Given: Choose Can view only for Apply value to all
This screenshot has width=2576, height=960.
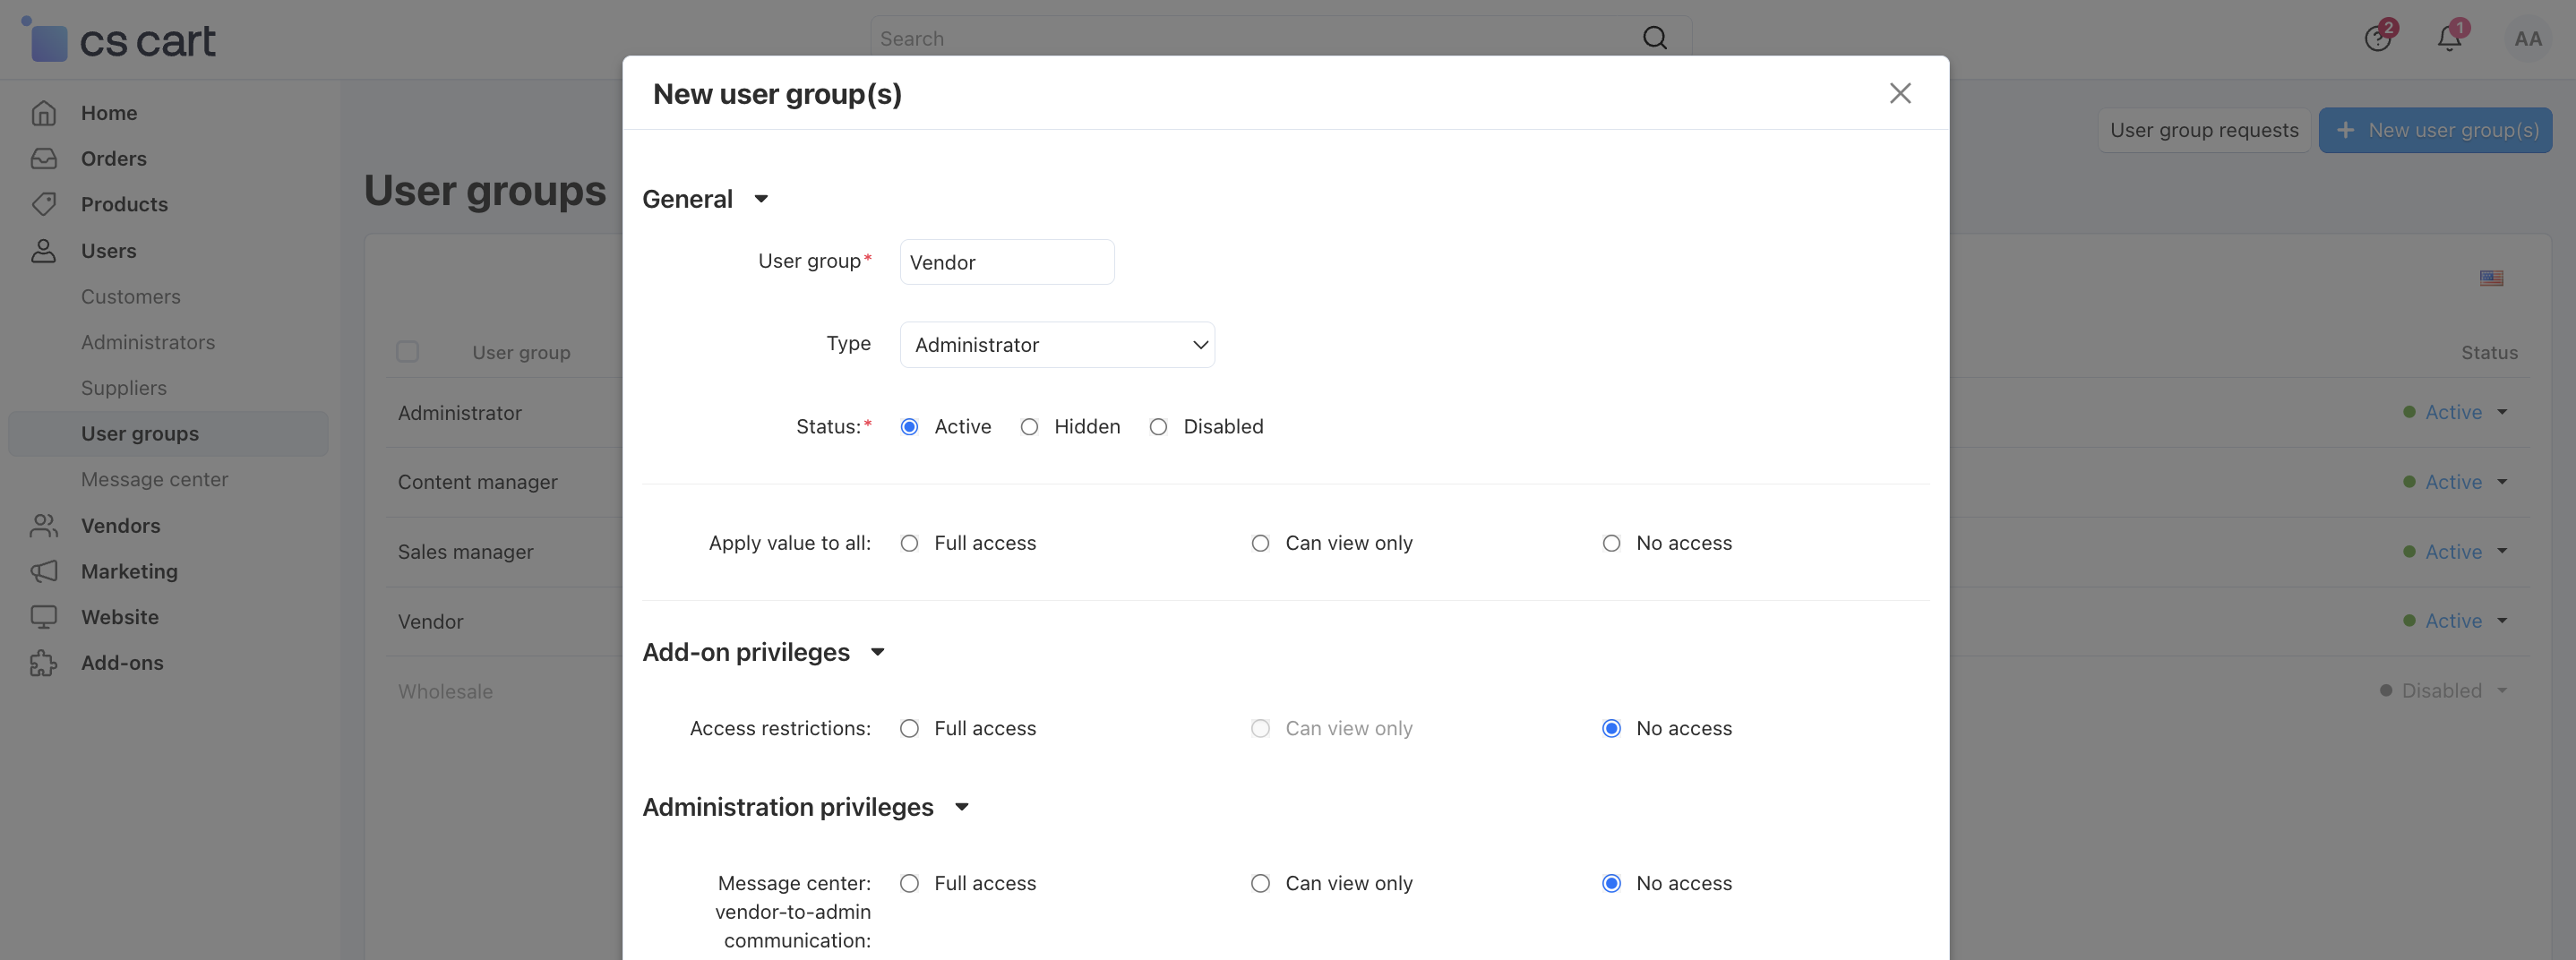Looking at the screenshot, I should tap(1260, 543).
